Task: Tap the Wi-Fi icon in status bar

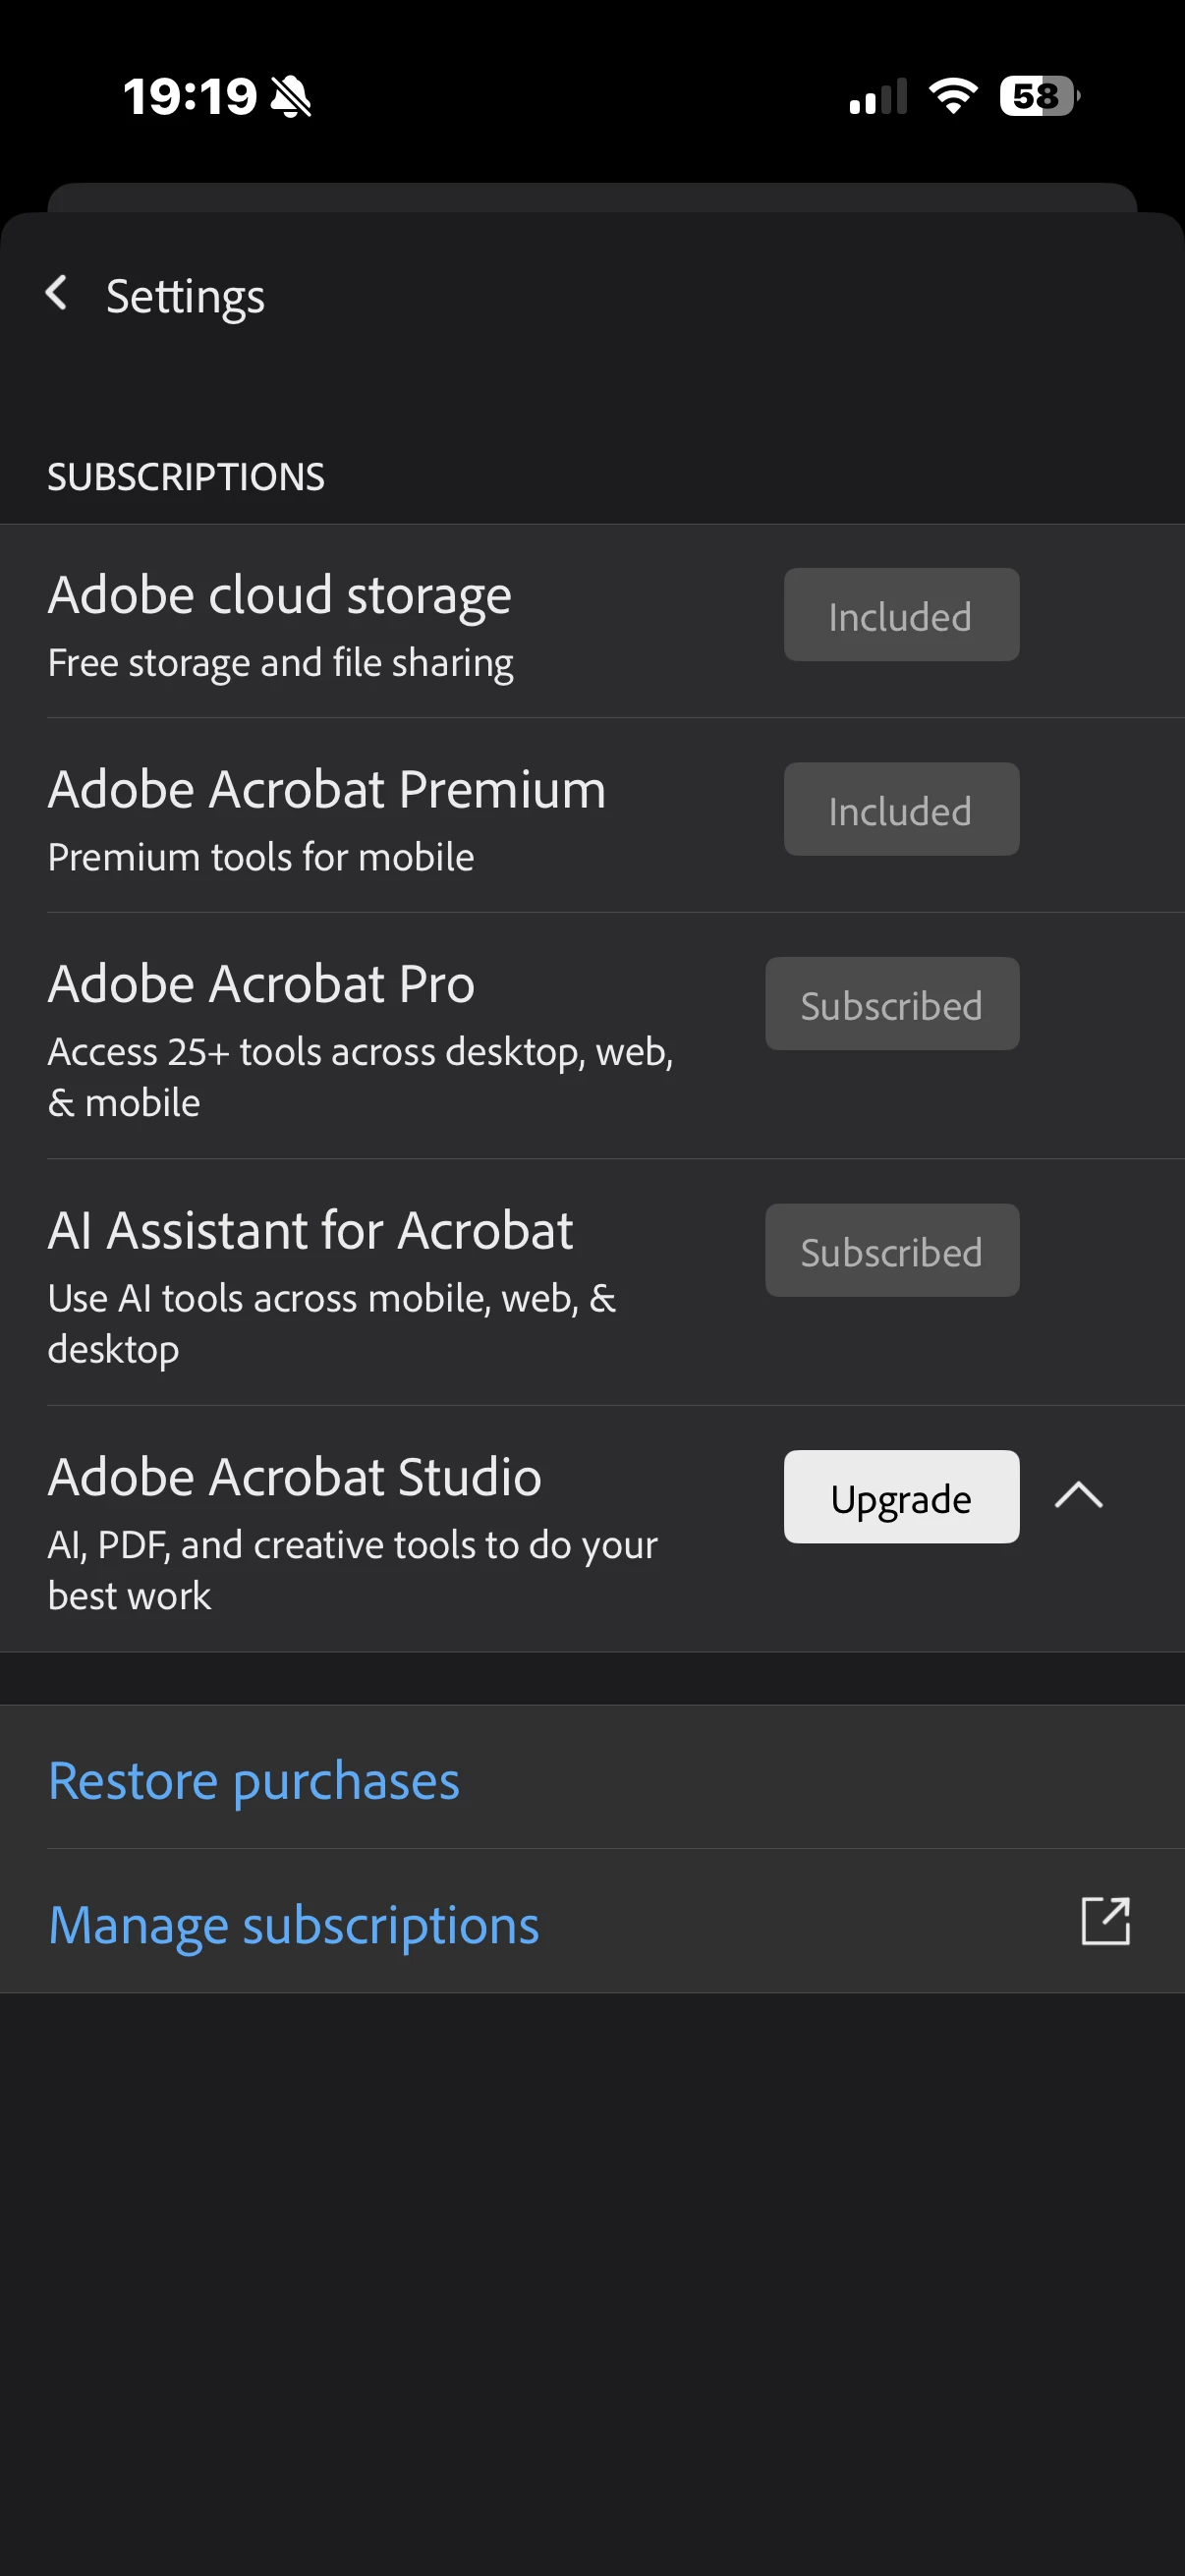Action: point(953,96)
